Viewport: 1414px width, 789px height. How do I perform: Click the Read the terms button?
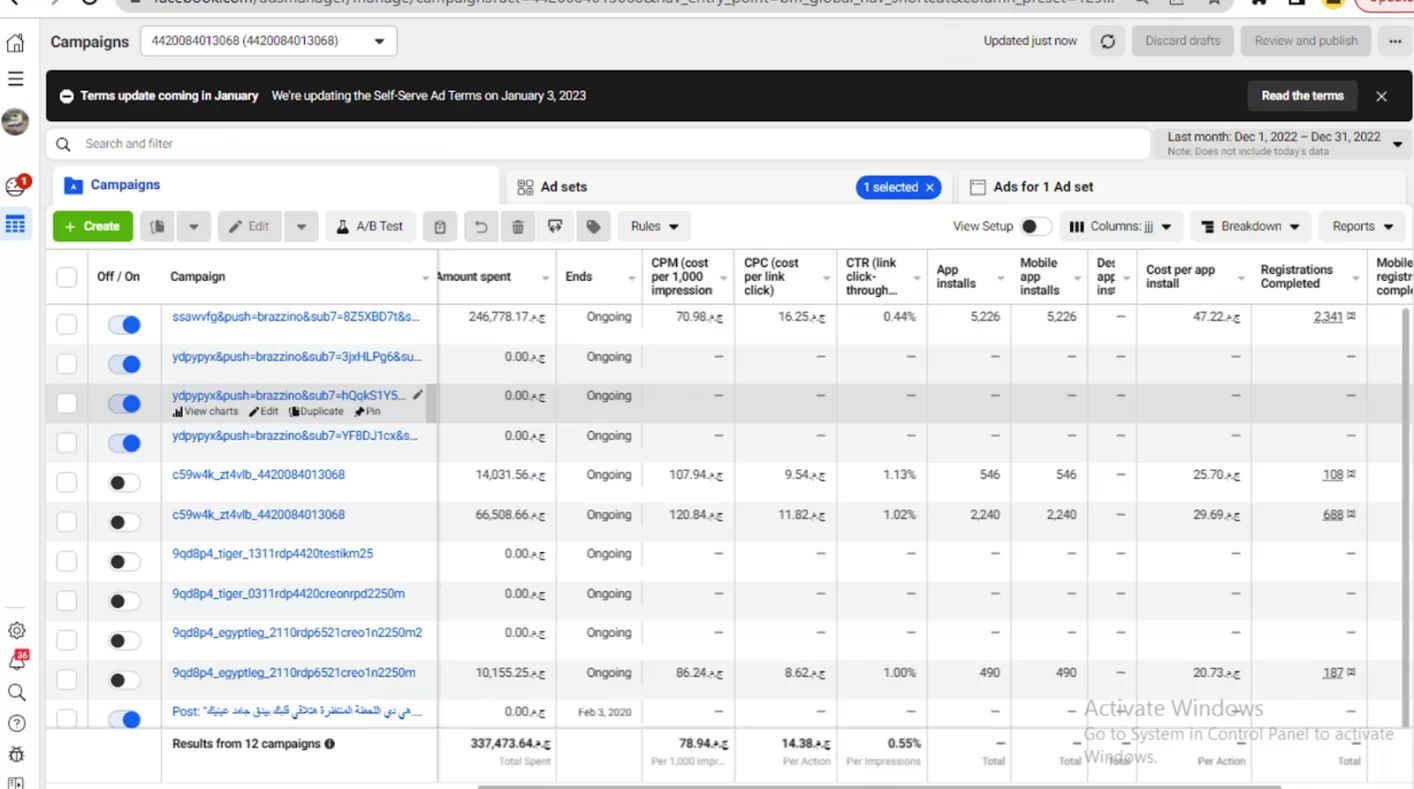click(x=1302, y=96)
